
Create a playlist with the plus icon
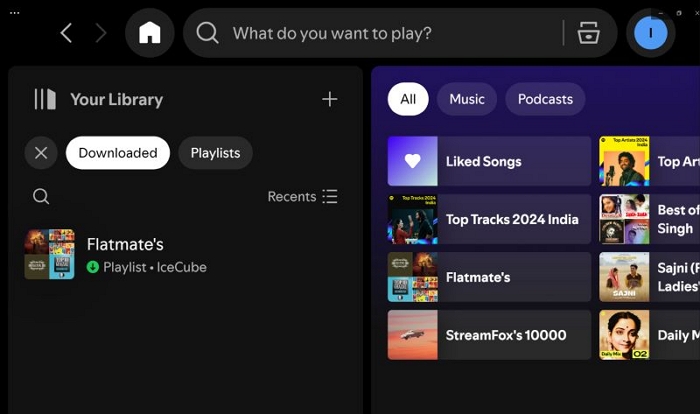329,99
